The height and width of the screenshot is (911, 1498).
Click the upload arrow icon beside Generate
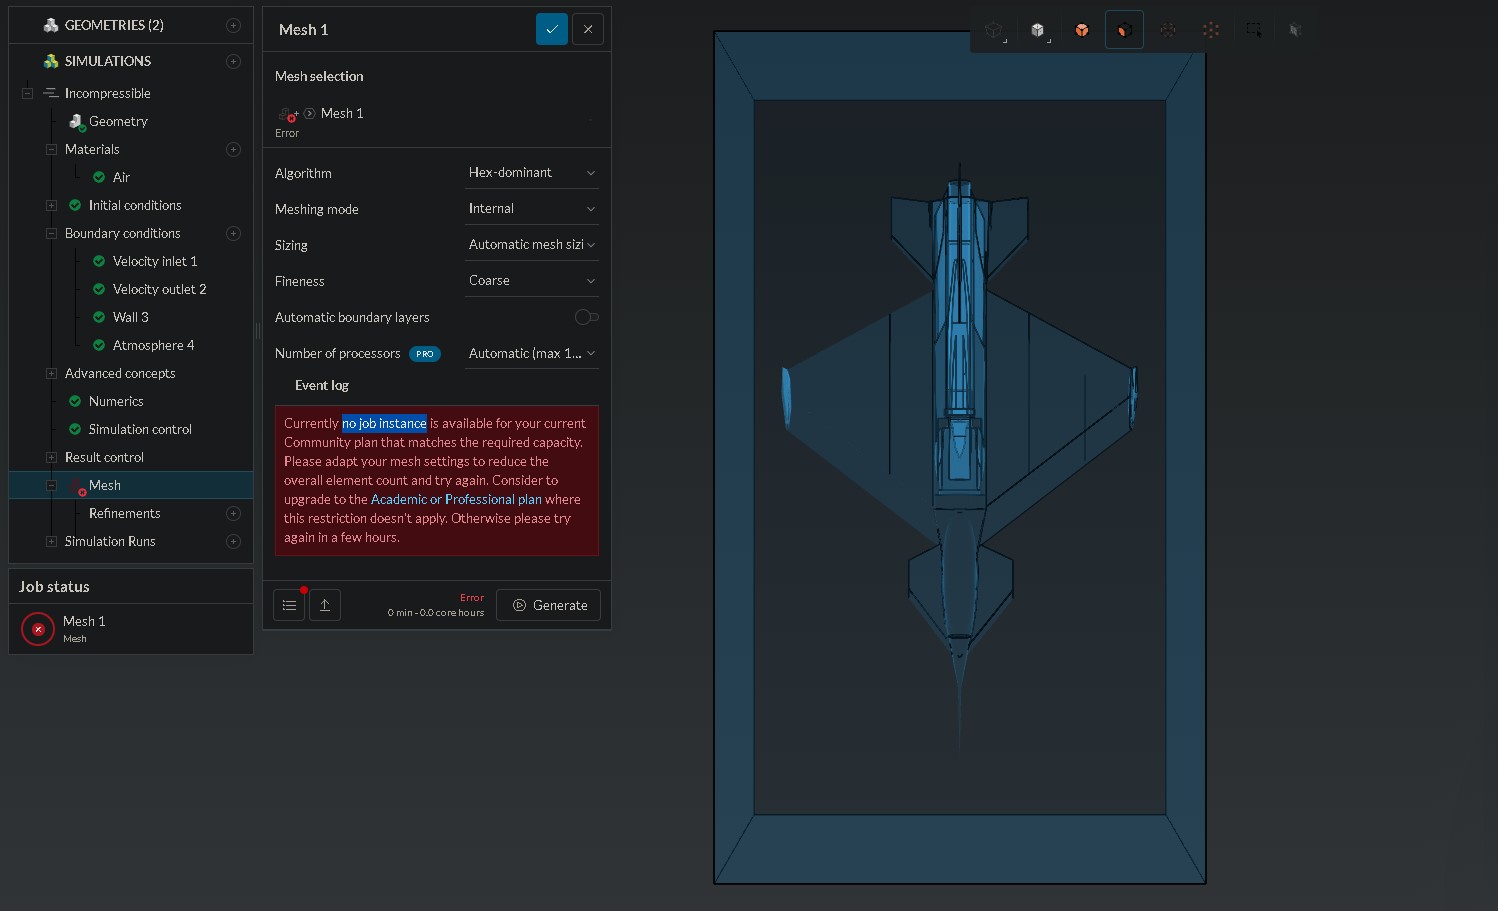(x=325, y=605)
